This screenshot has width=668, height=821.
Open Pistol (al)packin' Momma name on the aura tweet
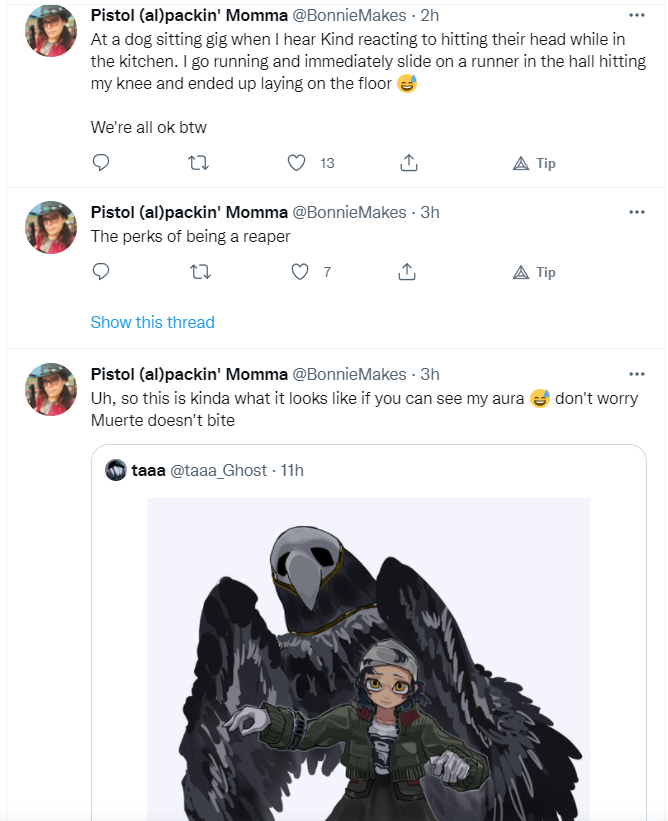point(189,374)
